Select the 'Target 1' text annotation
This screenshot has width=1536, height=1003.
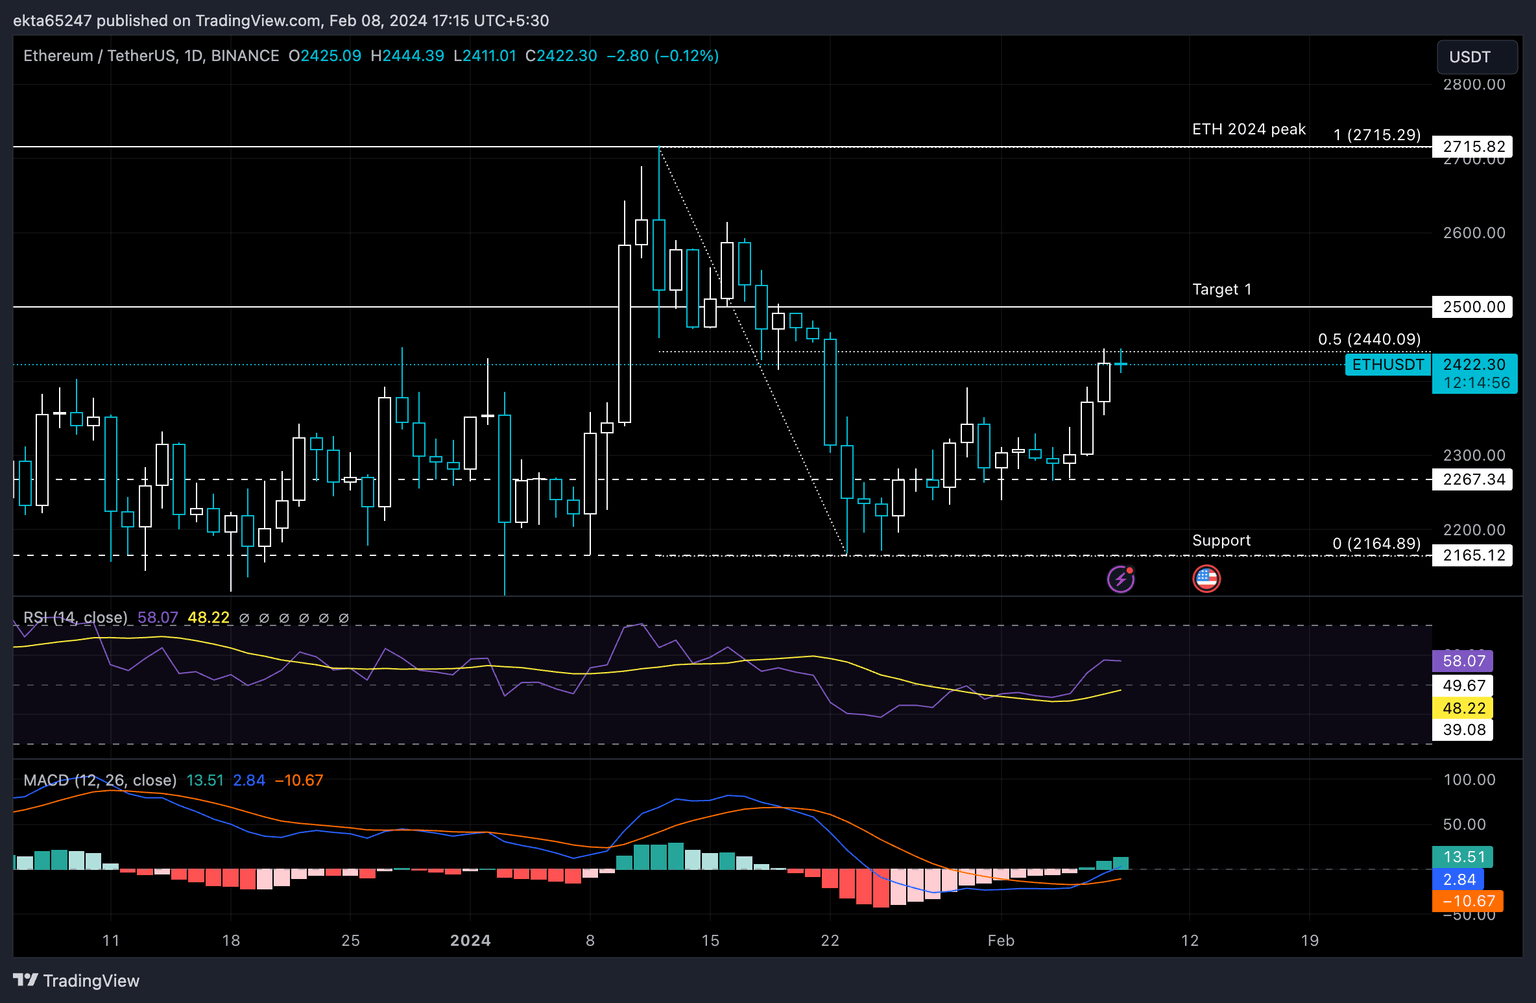click(1221, 289)
